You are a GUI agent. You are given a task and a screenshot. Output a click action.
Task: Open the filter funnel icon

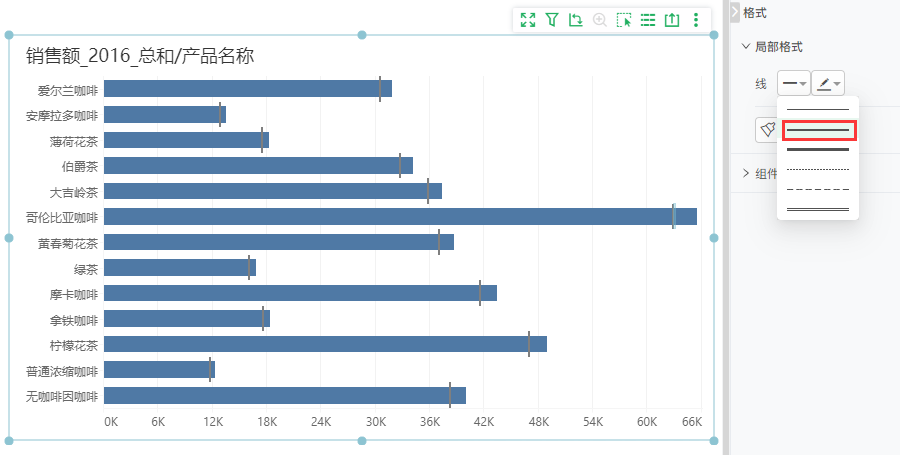coord(552,20)
